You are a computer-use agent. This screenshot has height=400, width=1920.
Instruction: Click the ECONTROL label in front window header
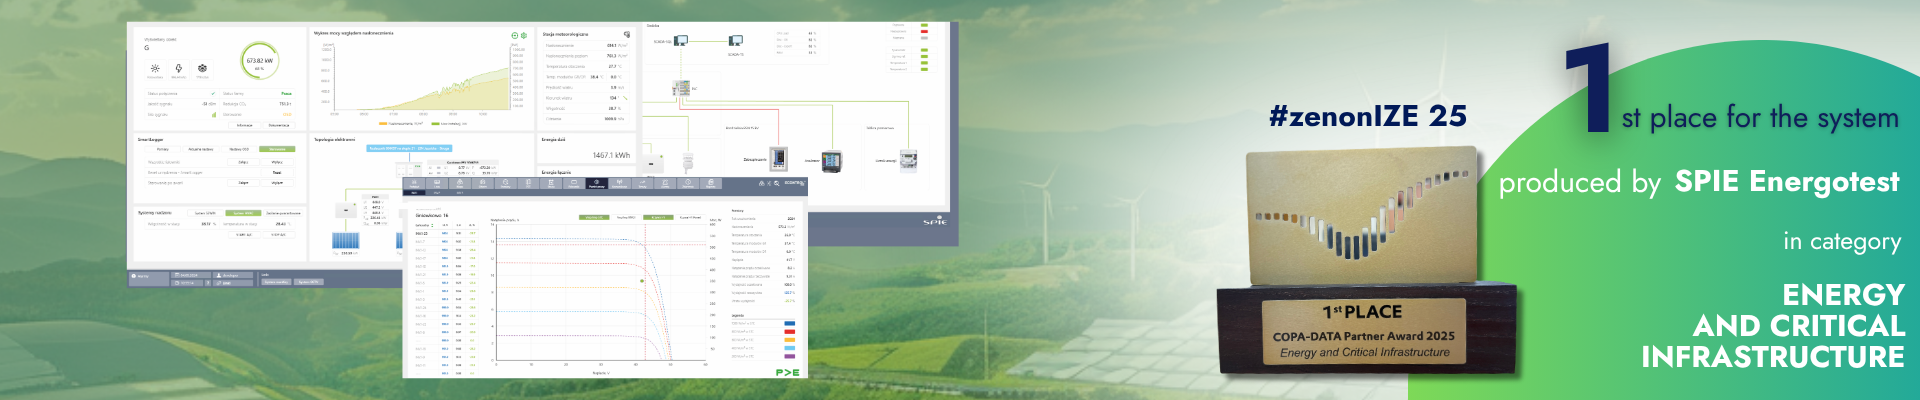793,182
